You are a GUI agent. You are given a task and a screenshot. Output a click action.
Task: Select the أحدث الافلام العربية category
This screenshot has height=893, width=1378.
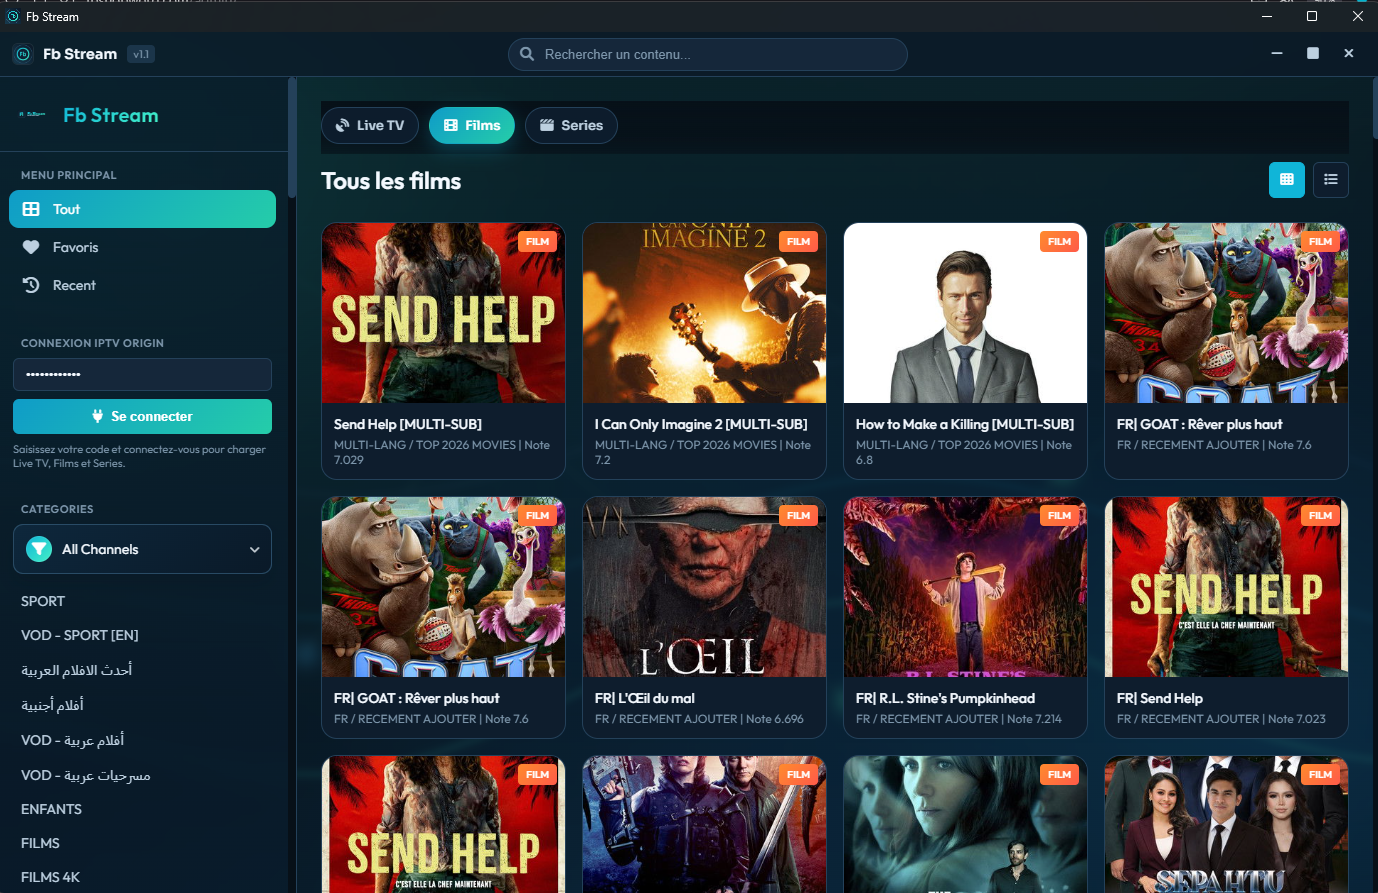pyautogui.click(x=77, y=670)
